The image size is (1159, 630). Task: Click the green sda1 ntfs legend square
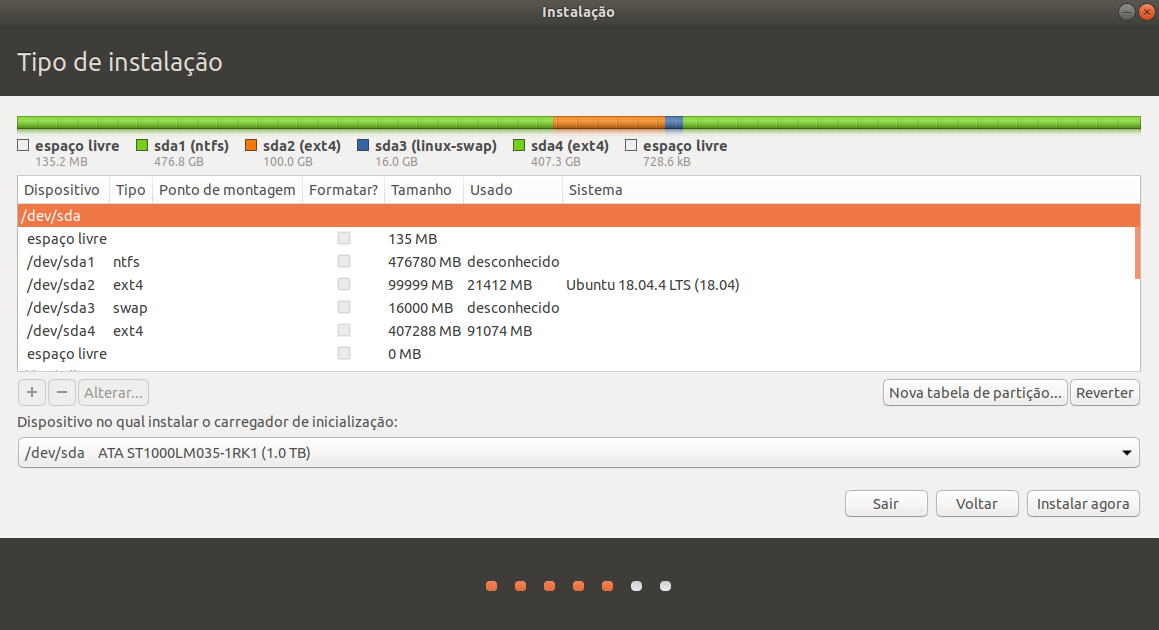142,146
